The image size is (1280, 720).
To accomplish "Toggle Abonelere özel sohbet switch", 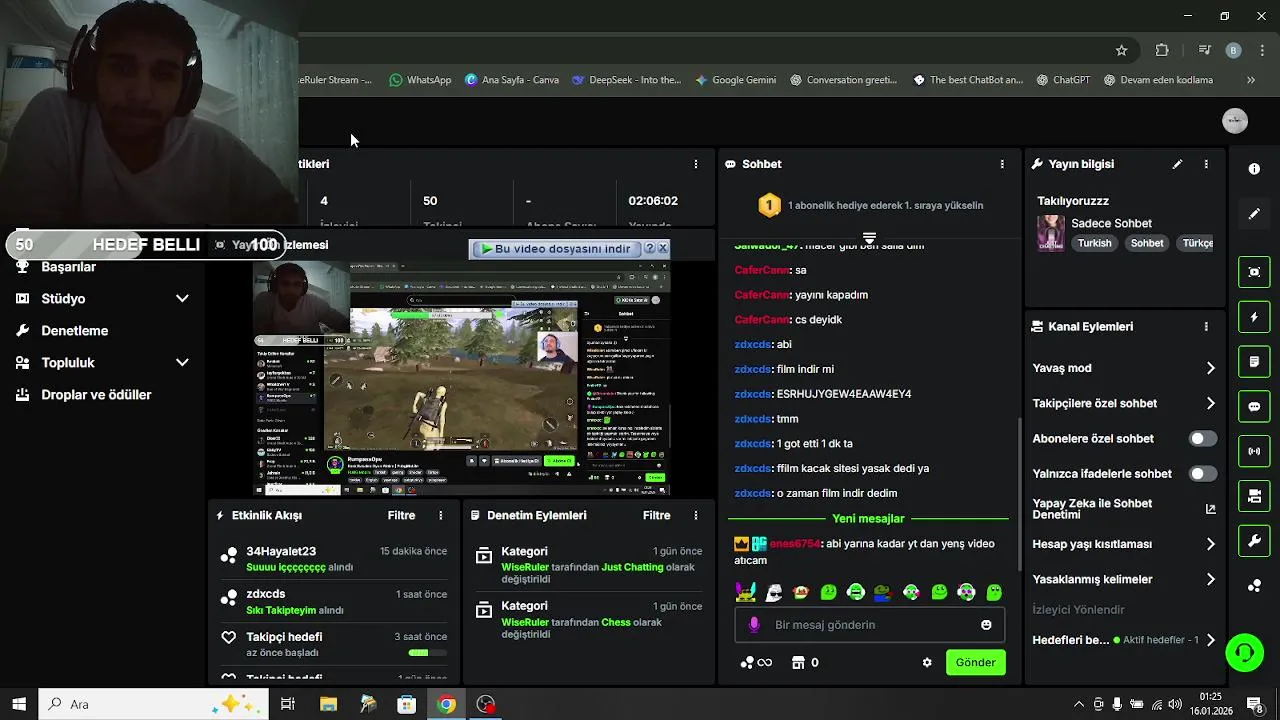I will (x=1203, y=439).
